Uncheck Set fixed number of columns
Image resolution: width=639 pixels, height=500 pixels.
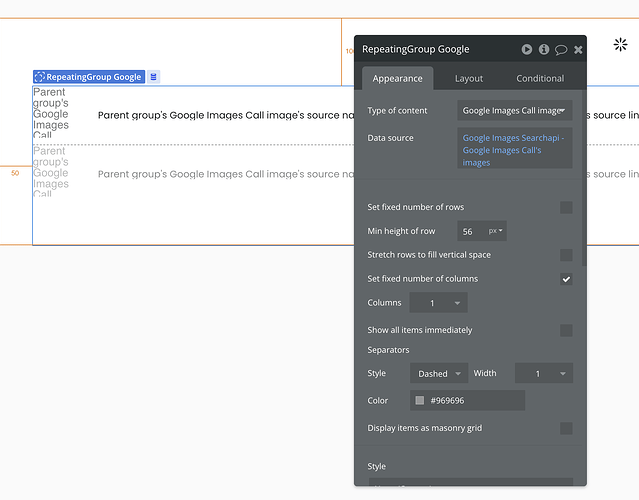(566, 279)
